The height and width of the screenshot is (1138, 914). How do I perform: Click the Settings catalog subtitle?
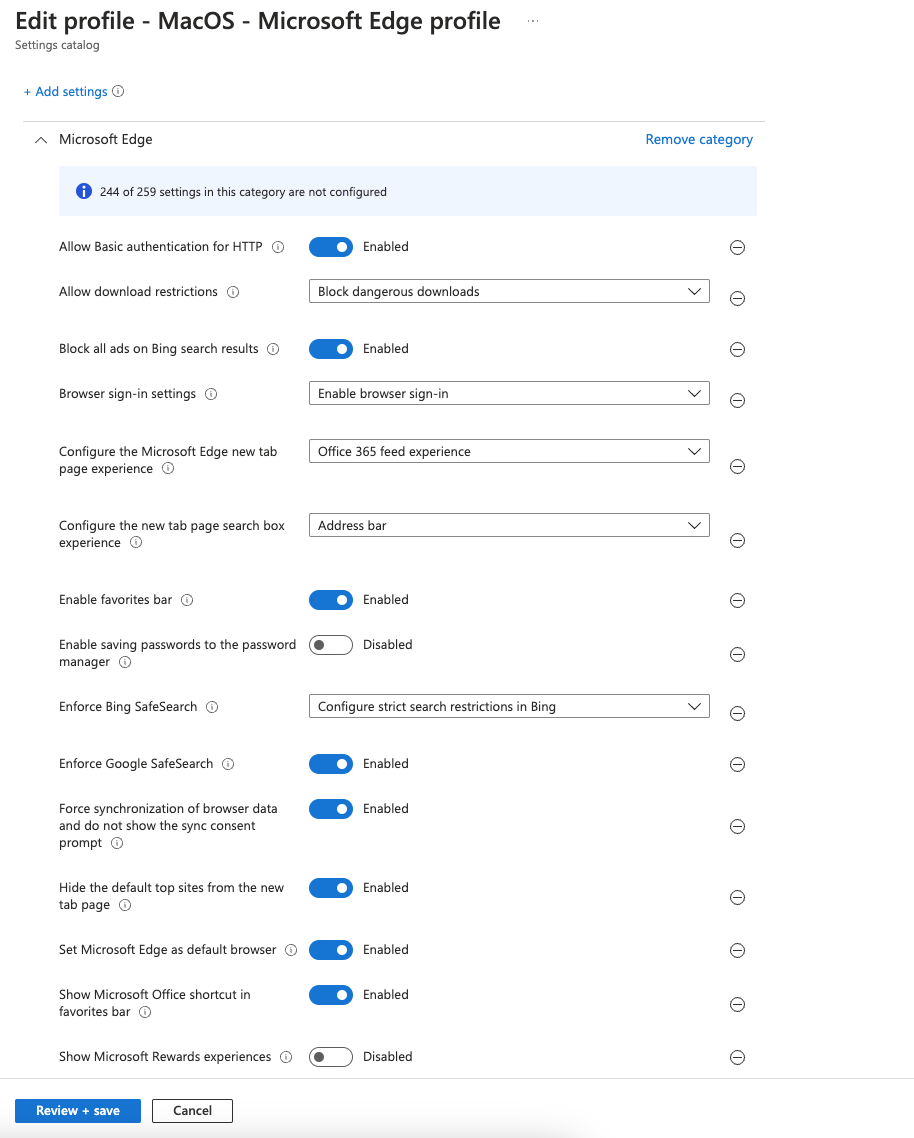pos(57,45)
